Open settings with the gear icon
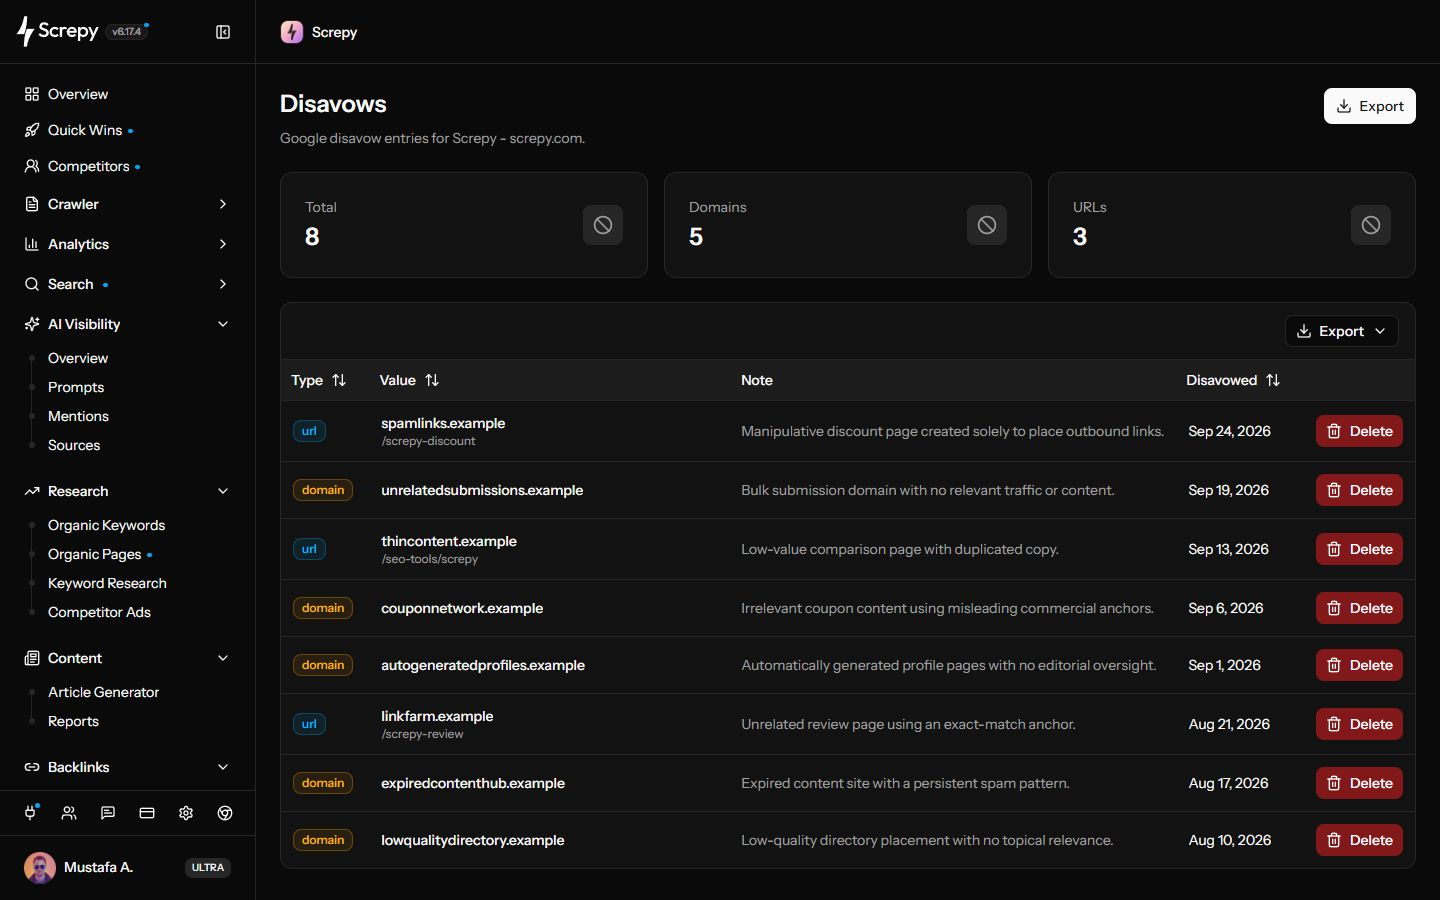This screenshot has height=900, width=1440. pos(186,813)
